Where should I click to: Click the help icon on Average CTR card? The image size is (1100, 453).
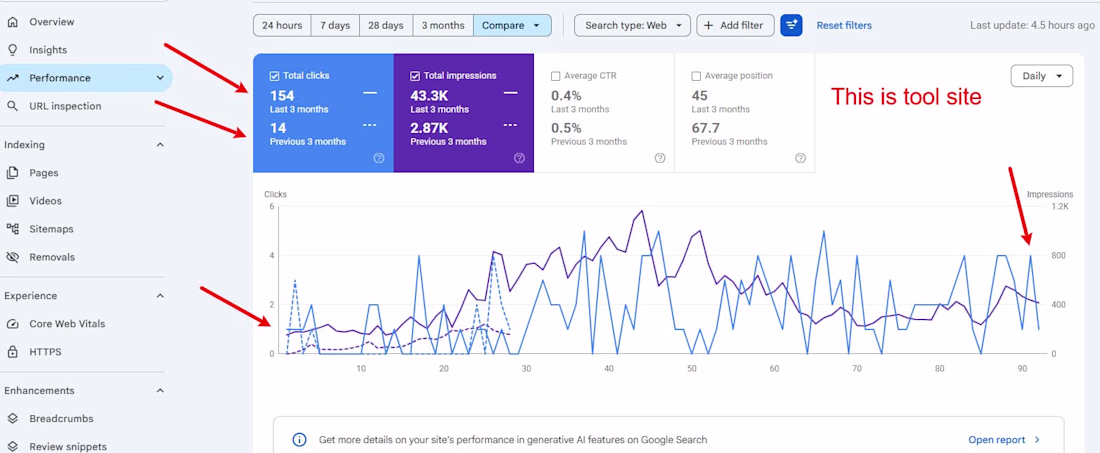pos(659,158)
